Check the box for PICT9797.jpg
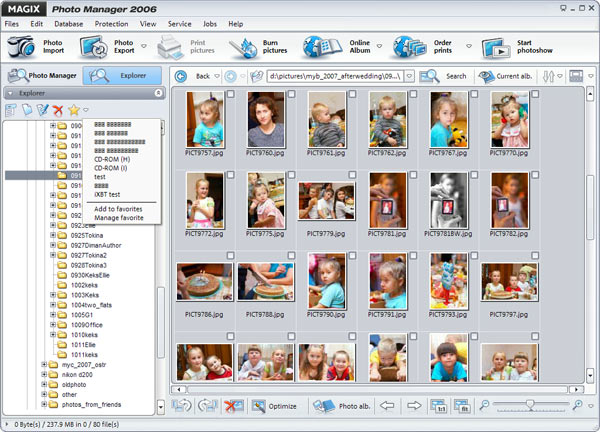 (535, 255)
